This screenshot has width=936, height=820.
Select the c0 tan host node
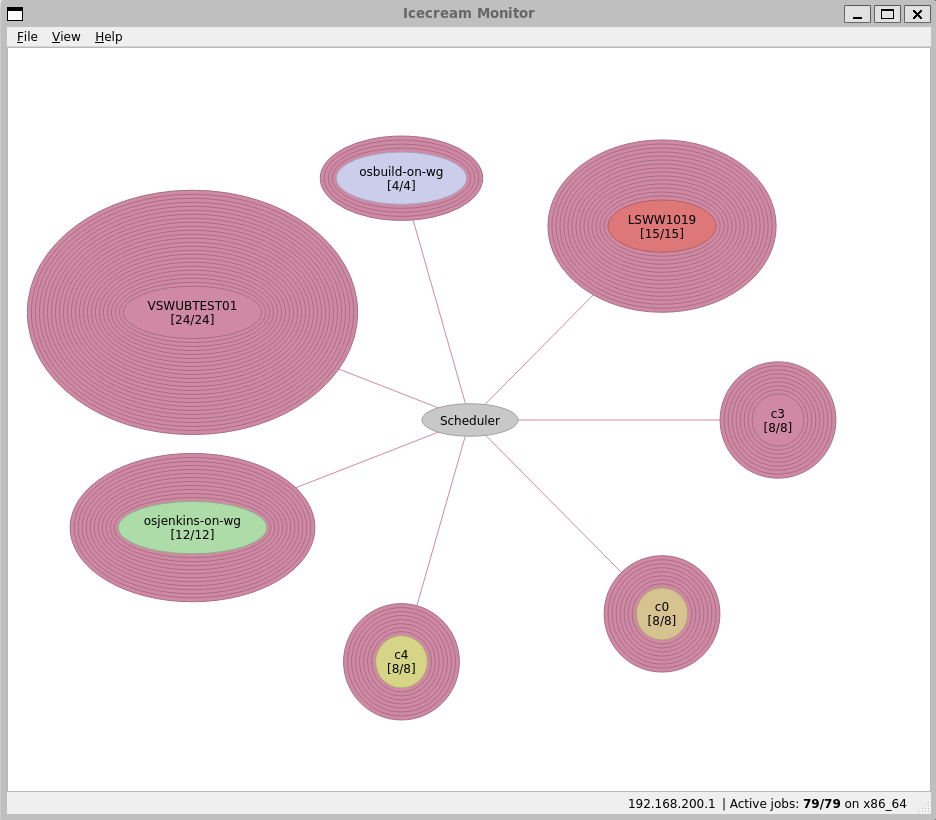pos(661,614)
